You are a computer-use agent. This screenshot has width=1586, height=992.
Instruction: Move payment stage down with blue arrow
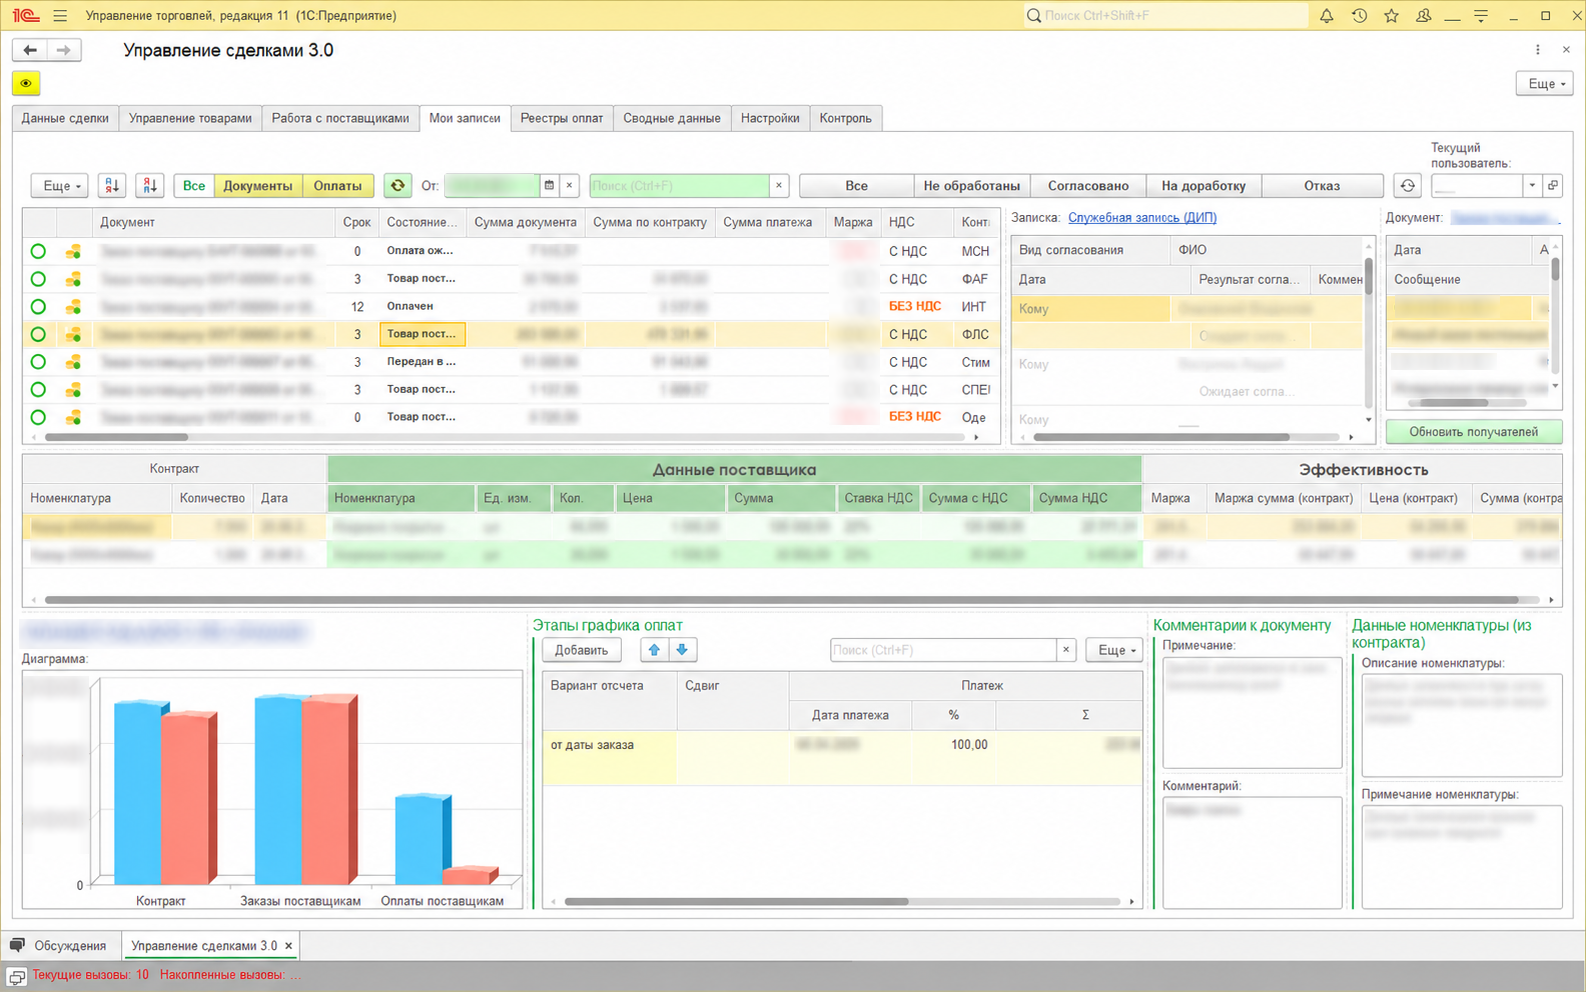pyautogui.click(x=682, y=650)
